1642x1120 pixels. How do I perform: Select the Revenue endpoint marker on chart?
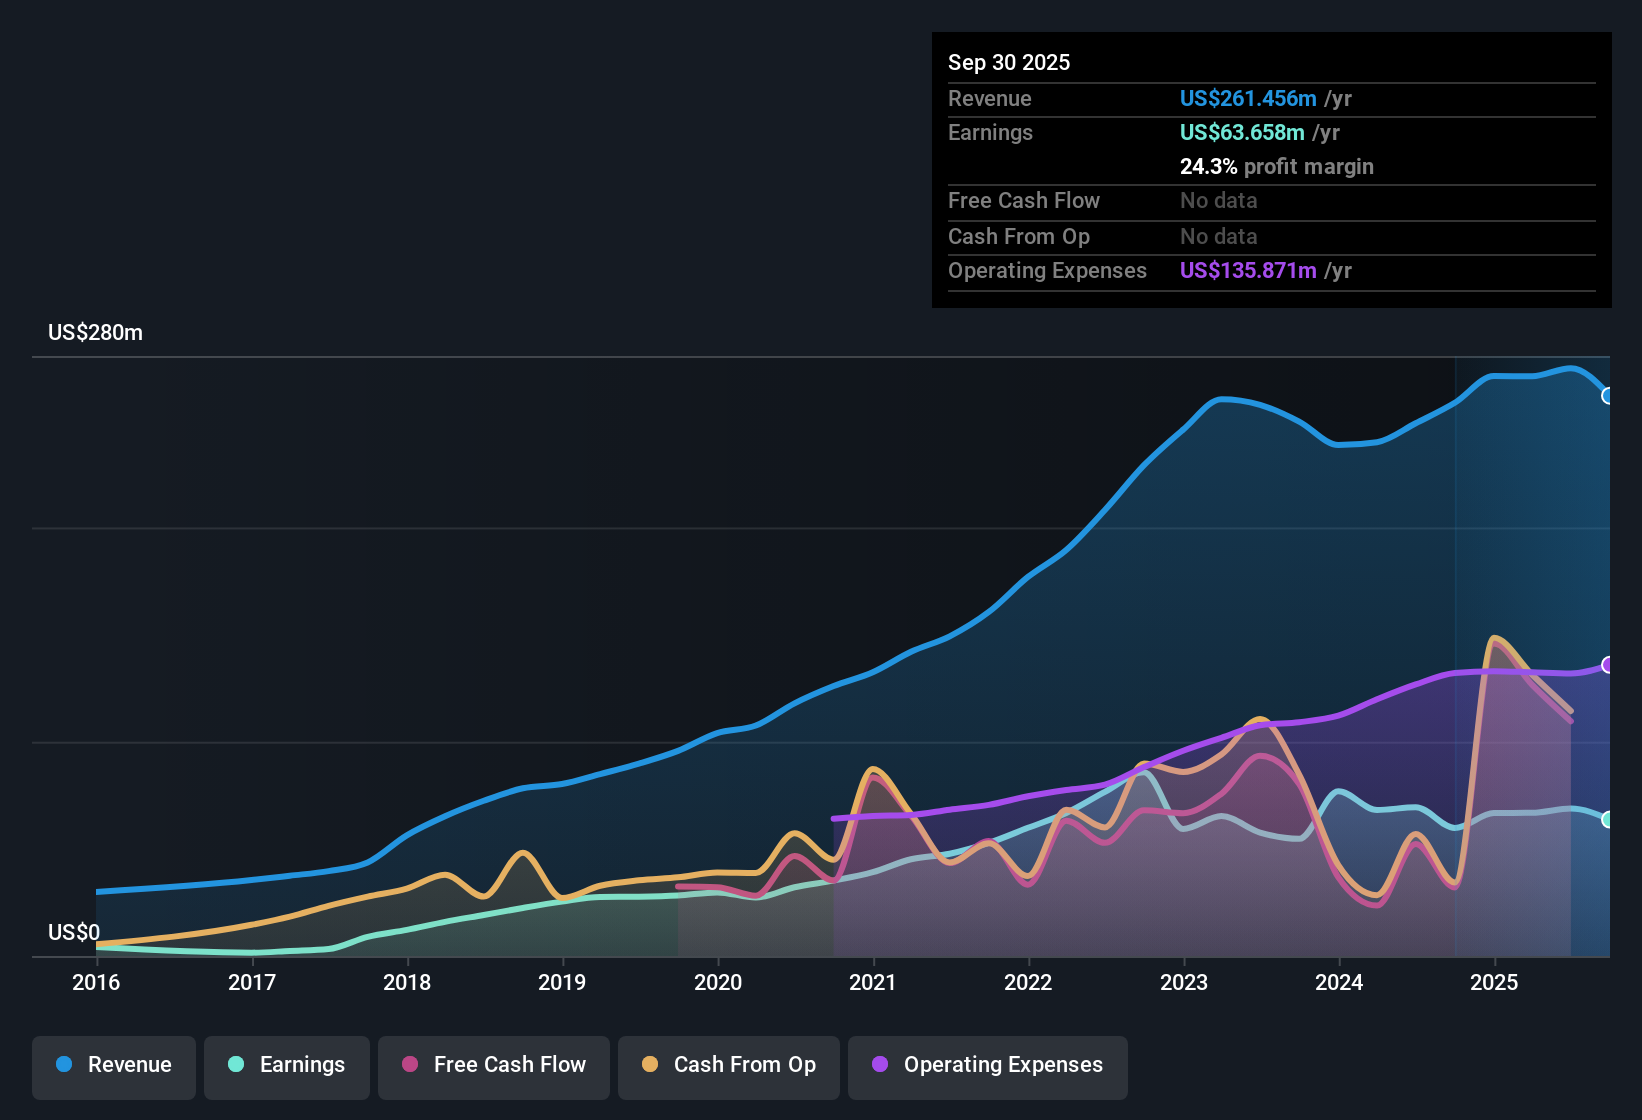1608,396
